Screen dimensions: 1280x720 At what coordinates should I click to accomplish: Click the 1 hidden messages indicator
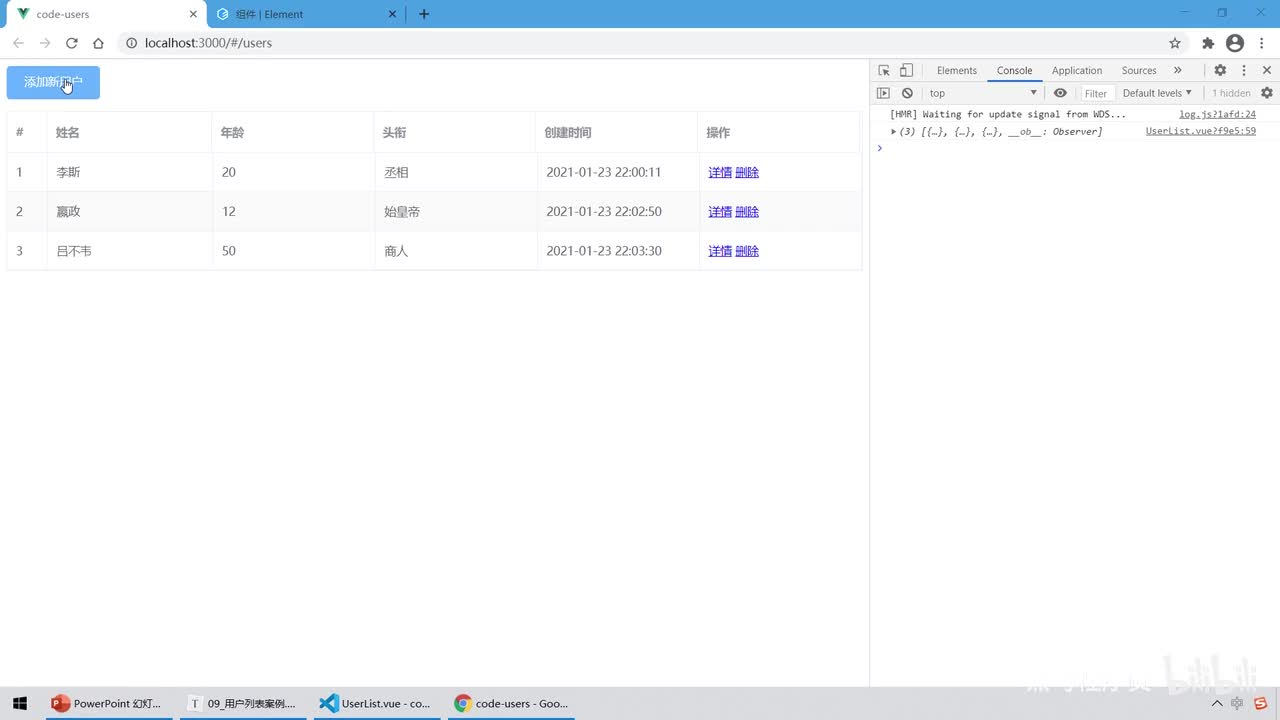pyautogui.click(x=1231, y=93)
